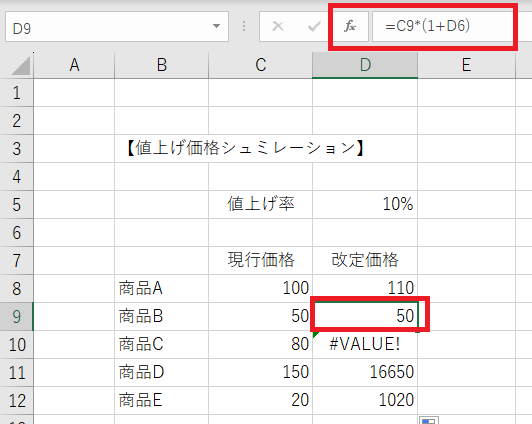Select revised price cell showing 1020
The width and height of the screenshot is (532, 424).
point(365,401)
